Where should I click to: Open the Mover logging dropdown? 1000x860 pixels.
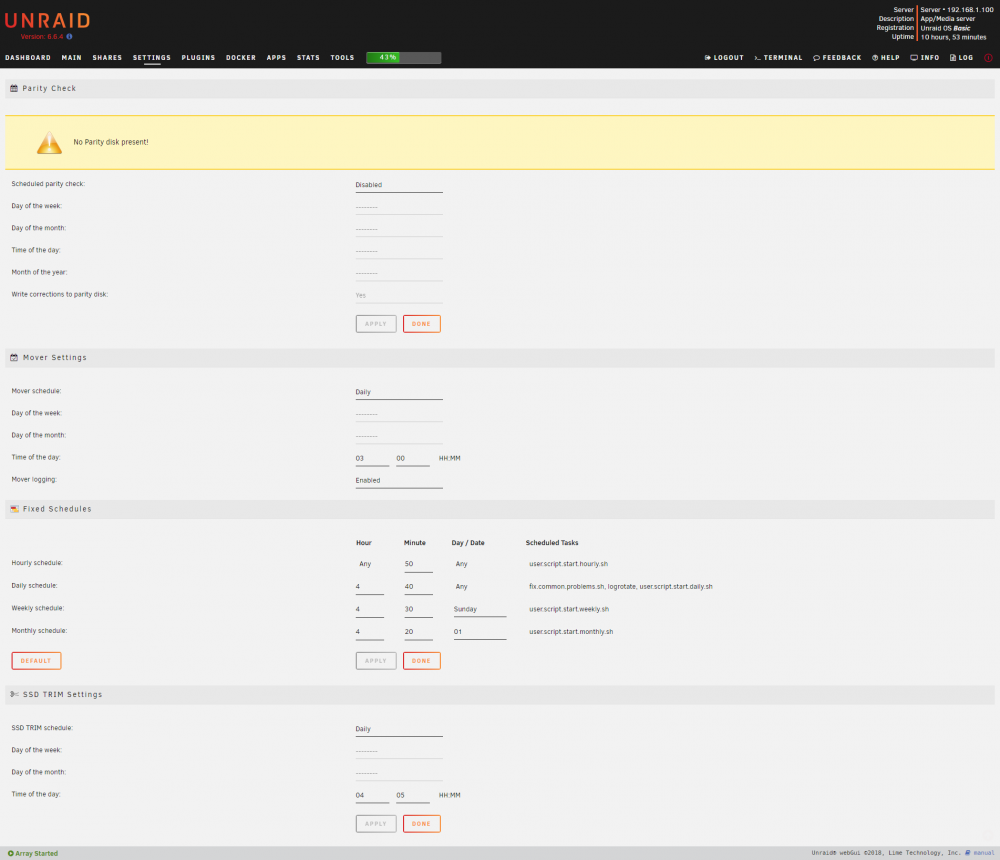click(x=399, y=481)
